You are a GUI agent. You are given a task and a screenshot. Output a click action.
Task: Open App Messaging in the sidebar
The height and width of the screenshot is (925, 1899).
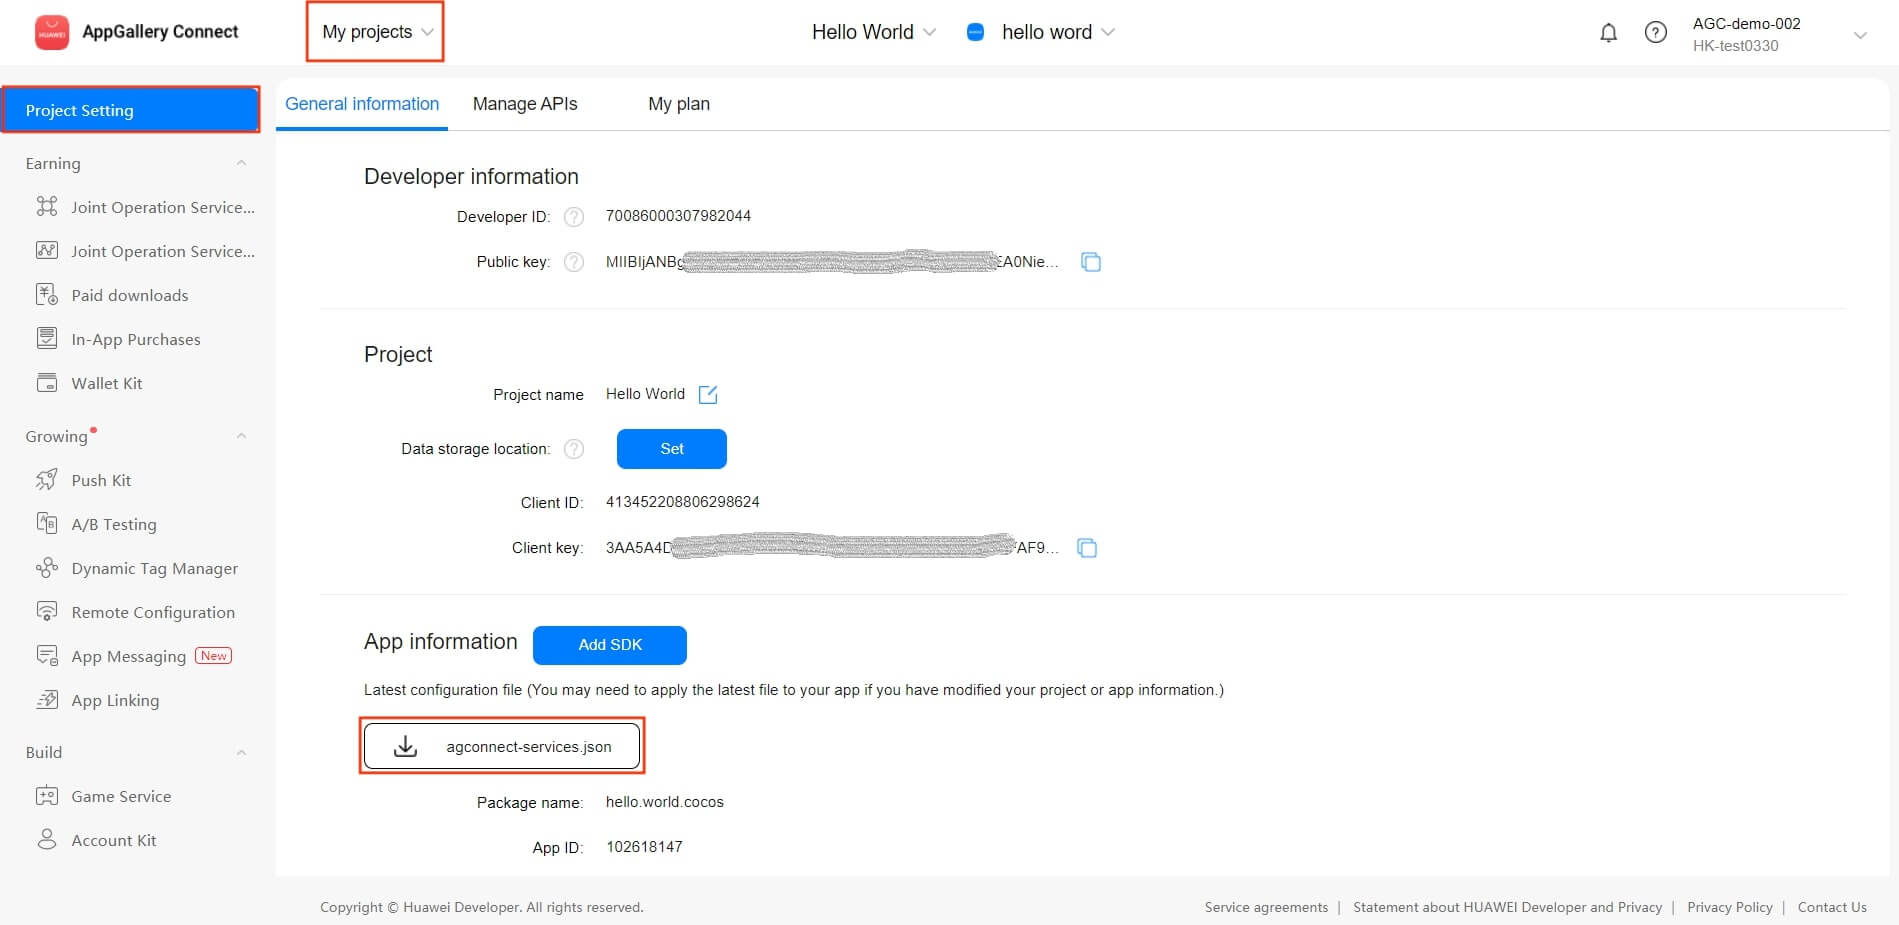tap(129, 657)
